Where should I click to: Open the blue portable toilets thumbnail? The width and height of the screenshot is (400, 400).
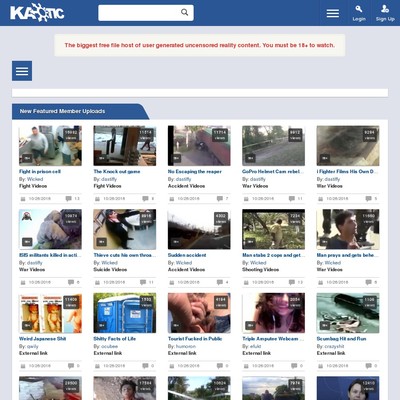125,313
